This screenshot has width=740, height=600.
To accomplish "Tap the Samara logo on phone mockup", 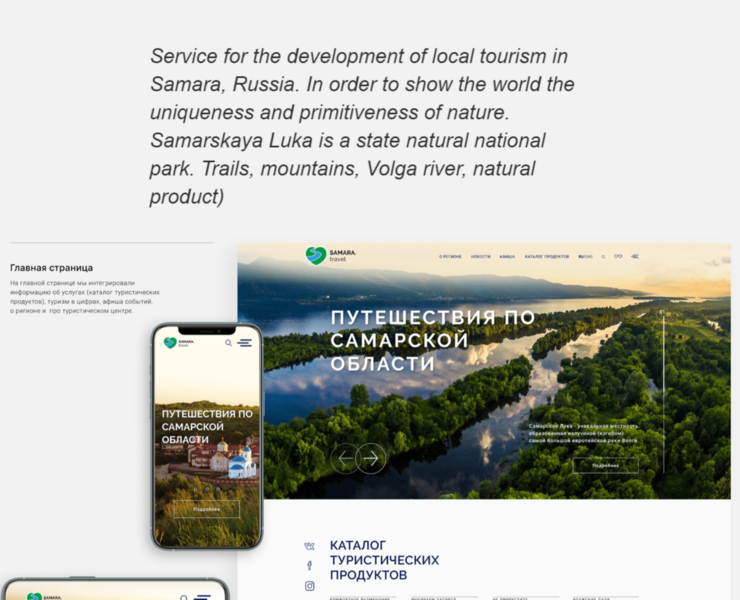I will (x=178, y=343).
